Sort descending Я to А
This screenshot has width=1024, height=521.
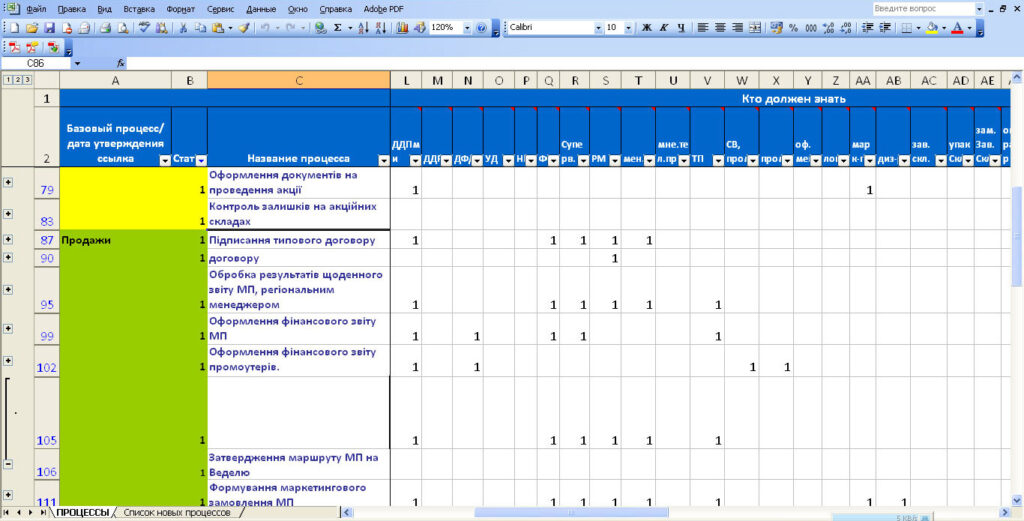click(381, 28)
